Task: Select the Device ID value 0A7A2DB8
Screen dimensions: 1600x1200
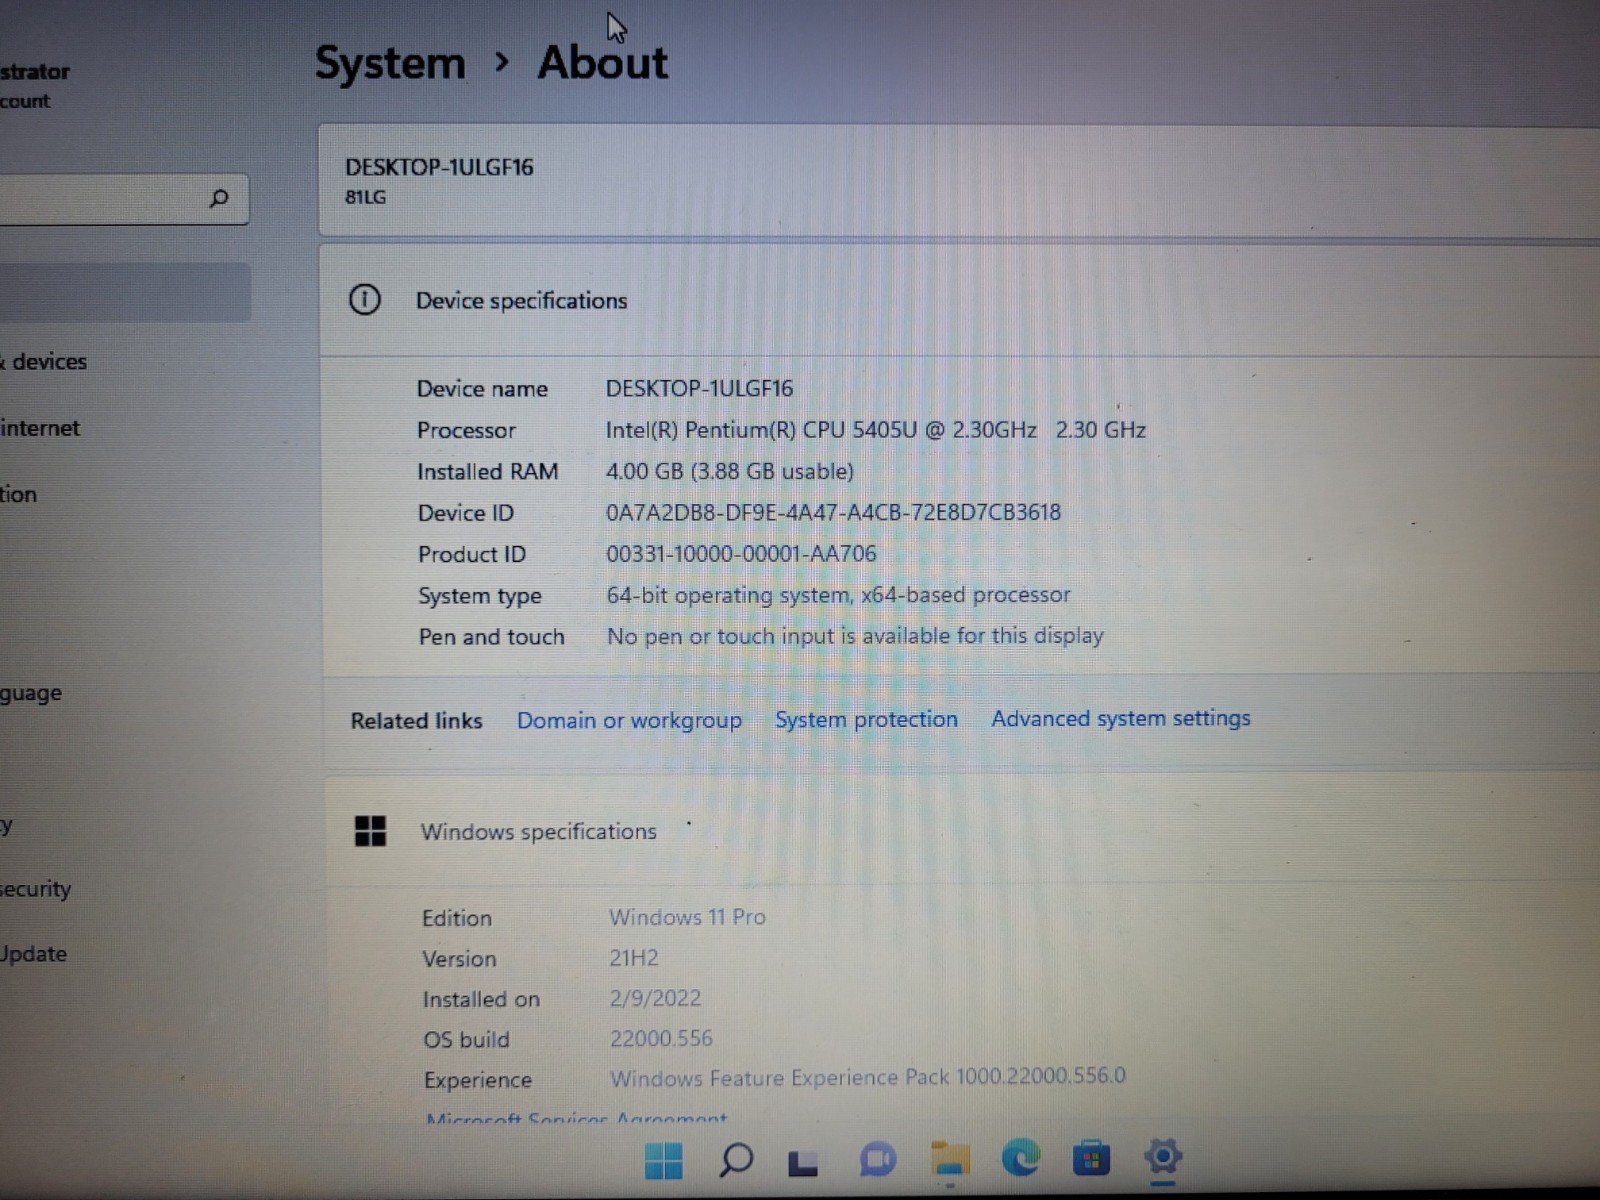Action: coord(833,512)
